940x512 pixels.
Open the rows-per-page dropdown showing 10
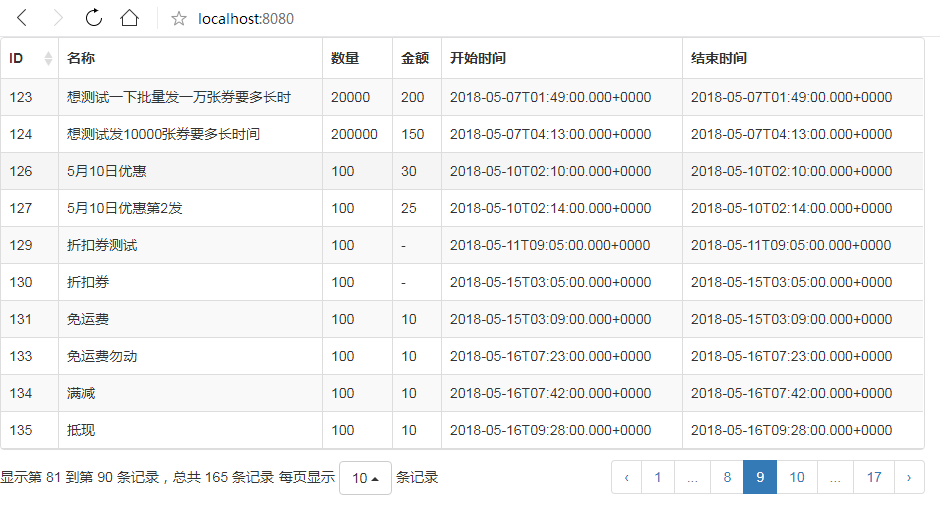click(x=365, y=478)
